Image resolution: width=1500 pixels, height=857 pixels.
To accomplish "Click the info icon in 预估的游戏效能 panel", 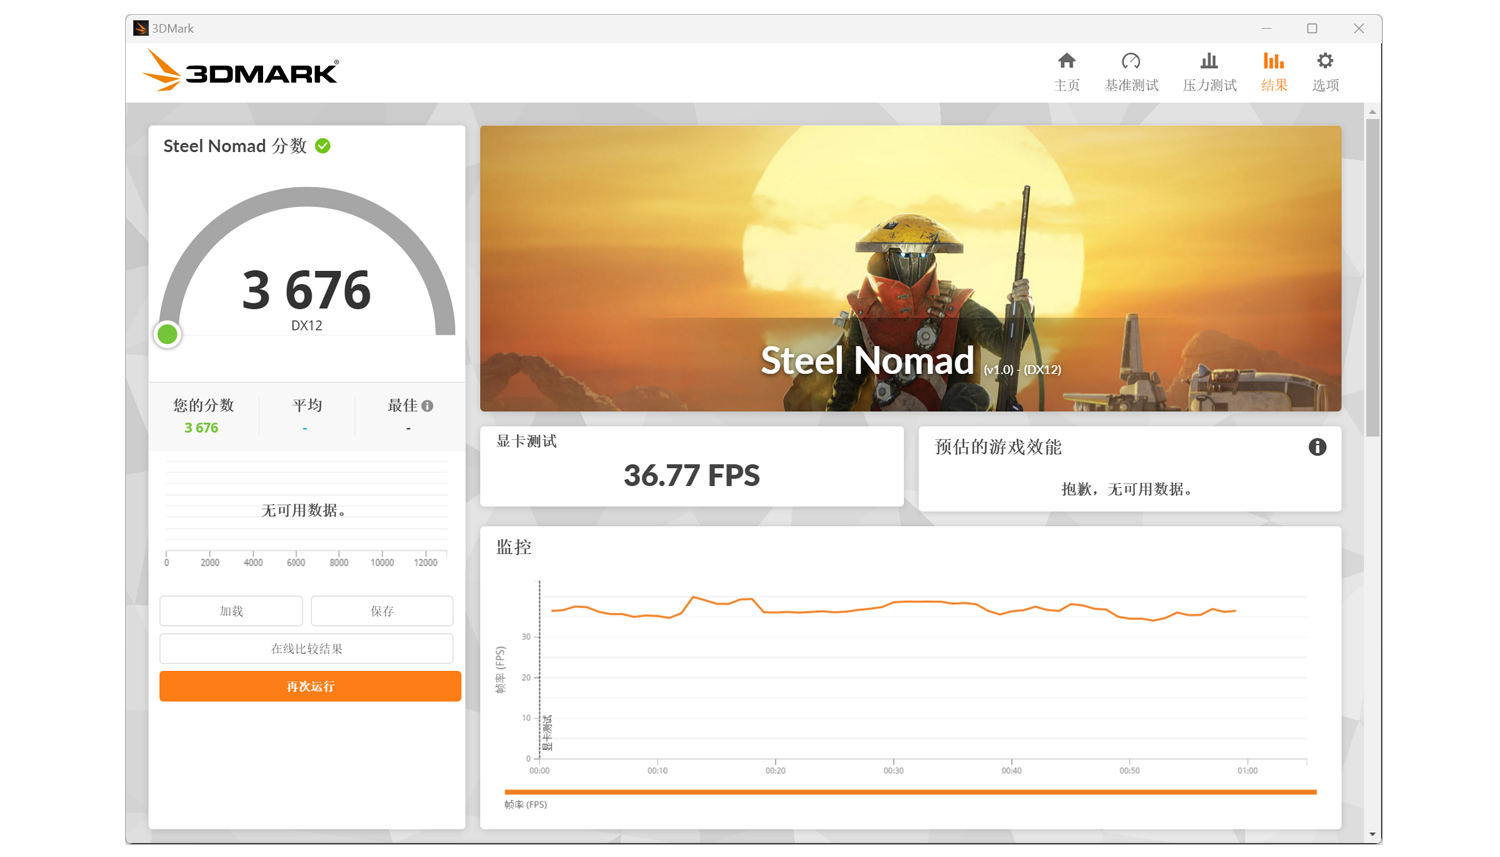I will (x=1317, y=447).
